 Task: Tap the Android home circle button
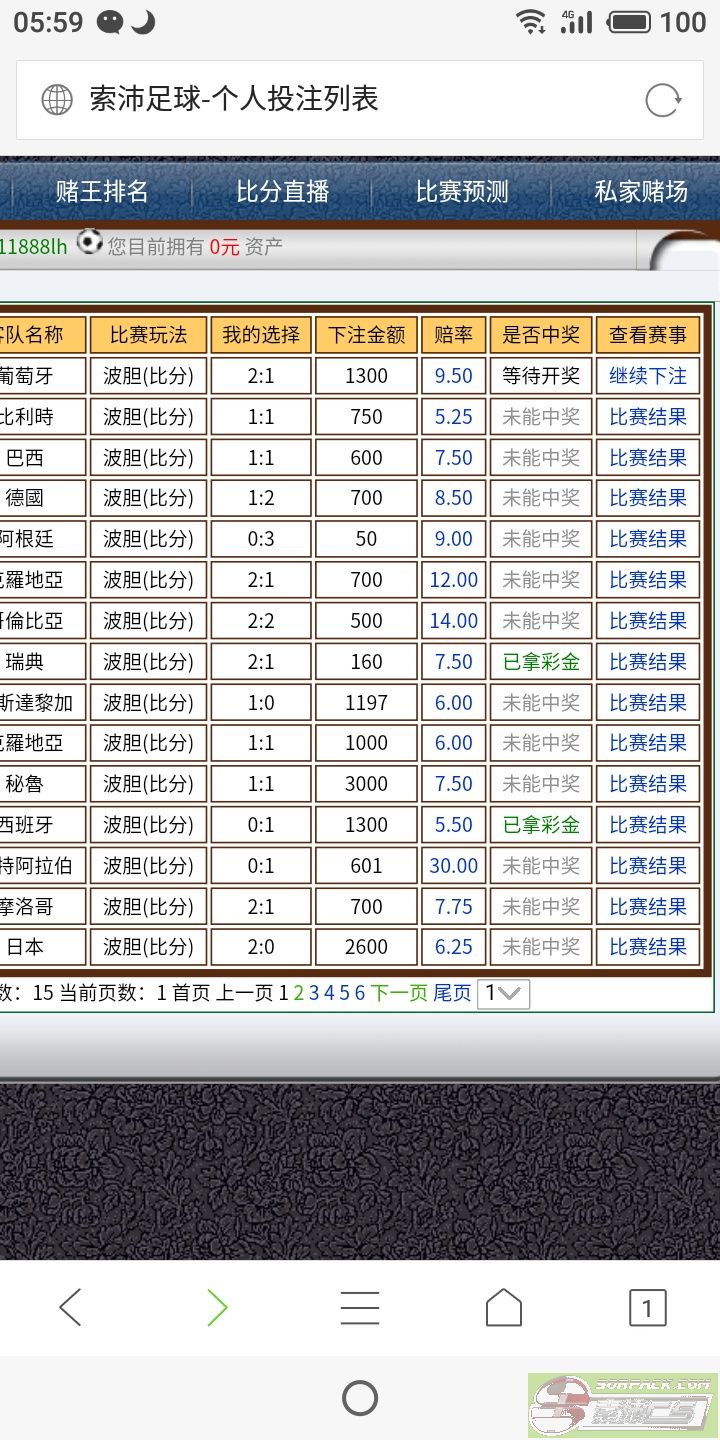pos(360,1398)
